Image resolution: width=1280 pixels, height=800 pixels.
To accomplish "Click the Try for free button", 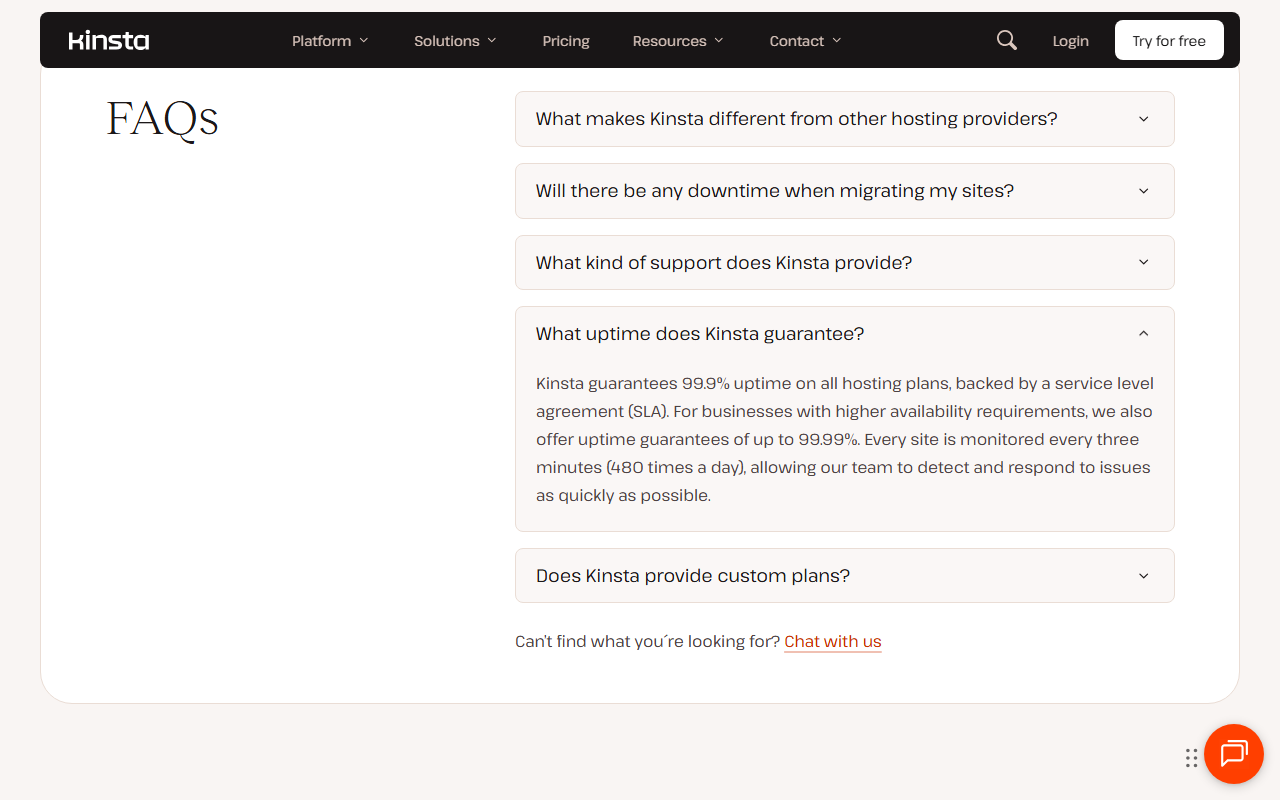I will (1169, 40).
